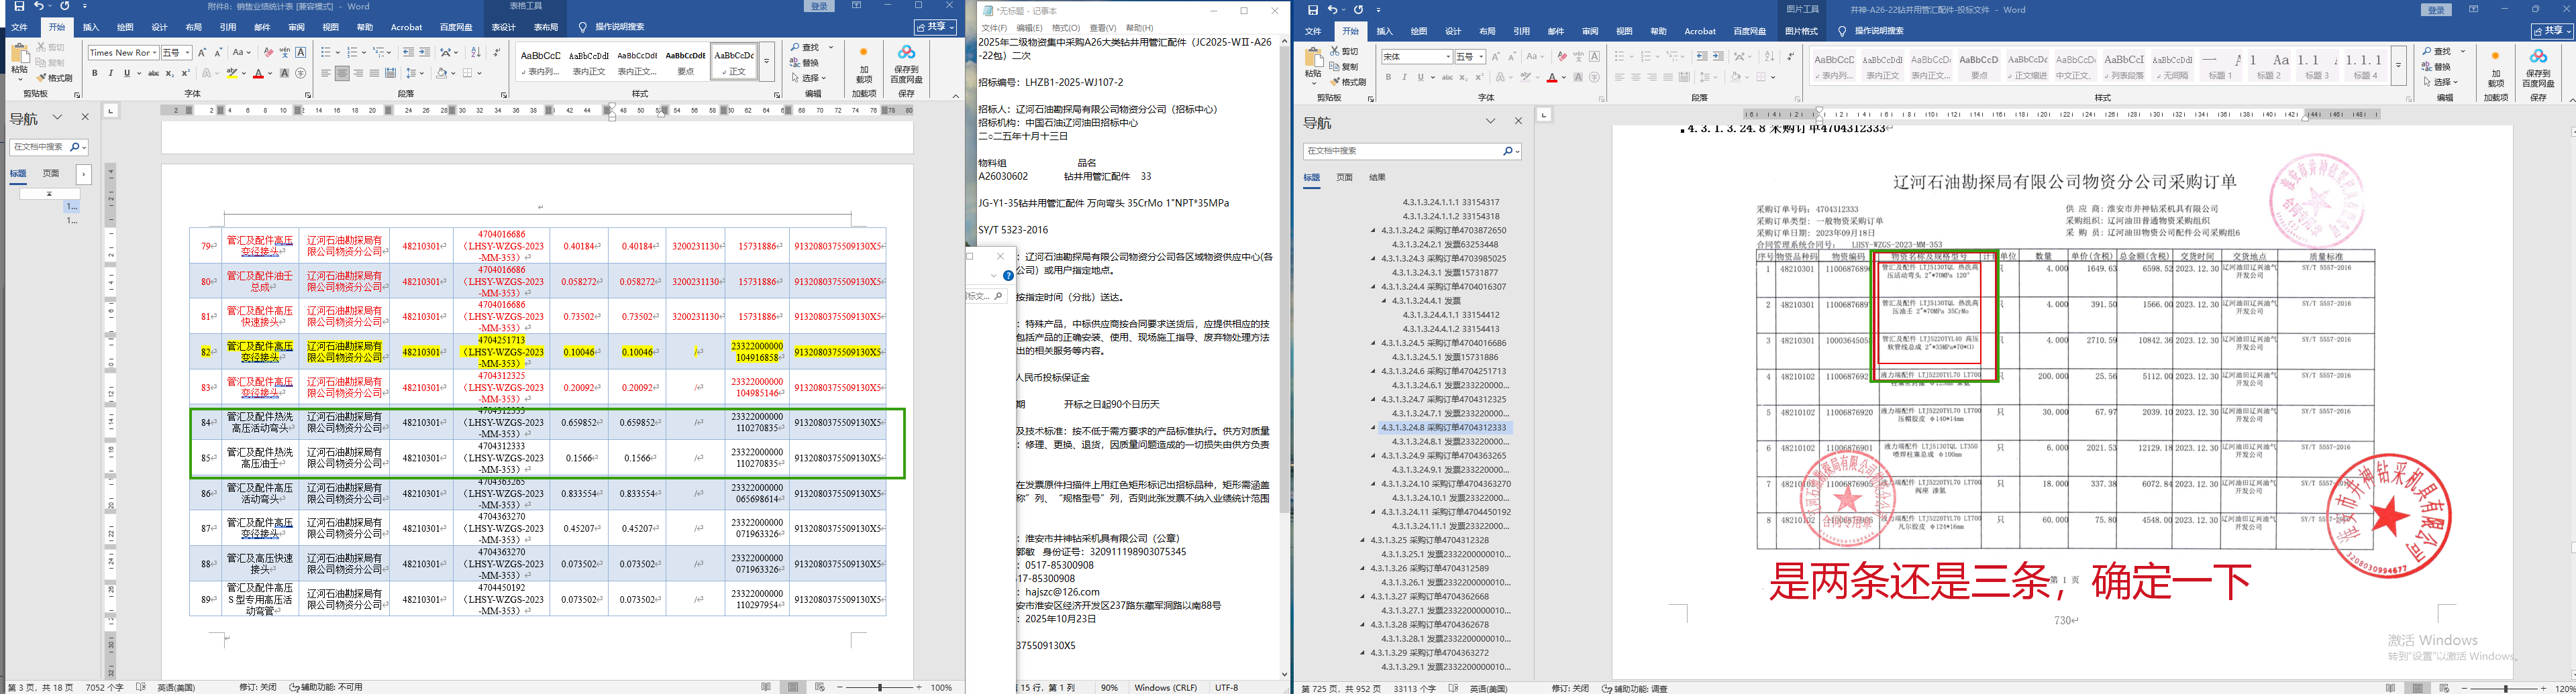Toggle strikethrough in 销售业绩统计表 window
The height and width of the screenshot is (694, 2576).
click(153, 73)
